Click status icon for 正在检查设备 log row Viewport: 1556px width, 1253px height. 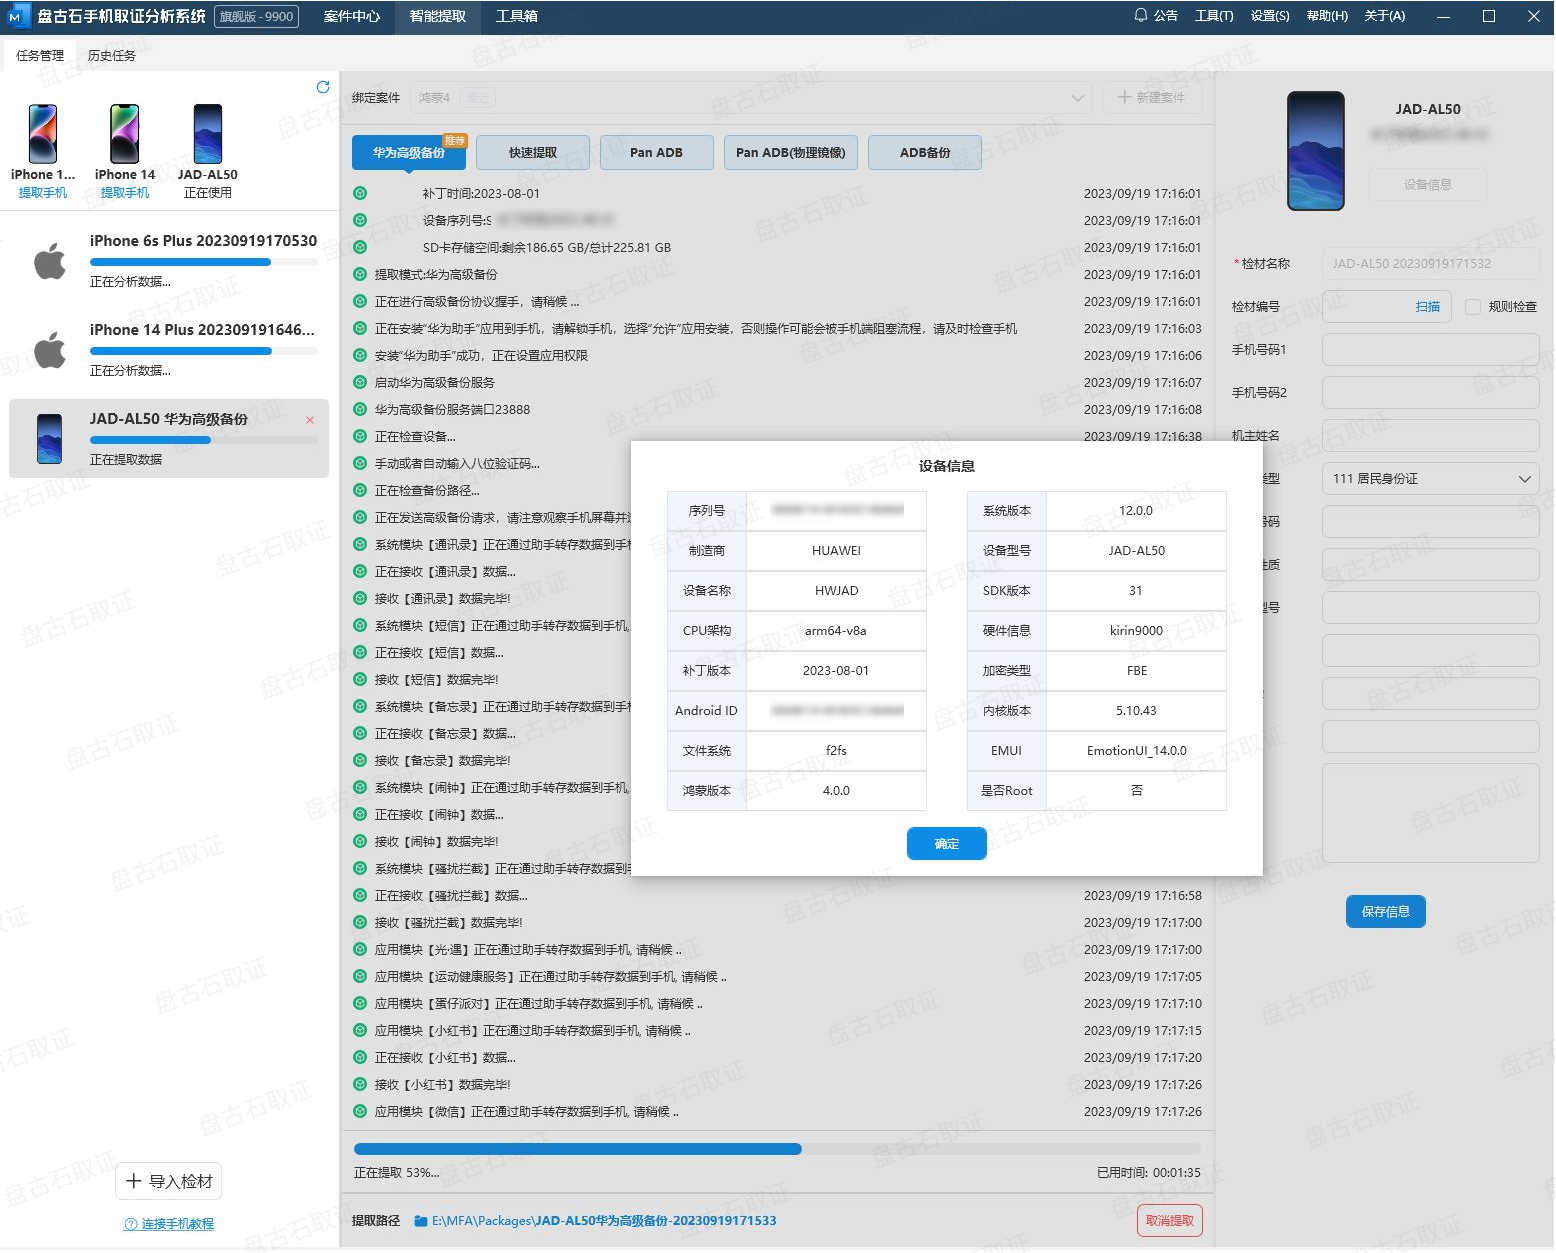[360, 436]
